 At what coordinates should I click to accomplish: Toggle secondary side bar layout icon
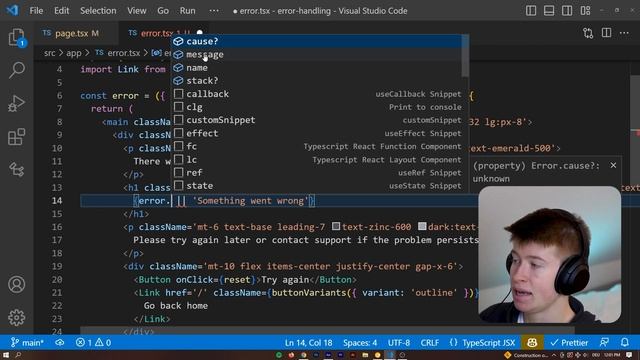(567, 11)
